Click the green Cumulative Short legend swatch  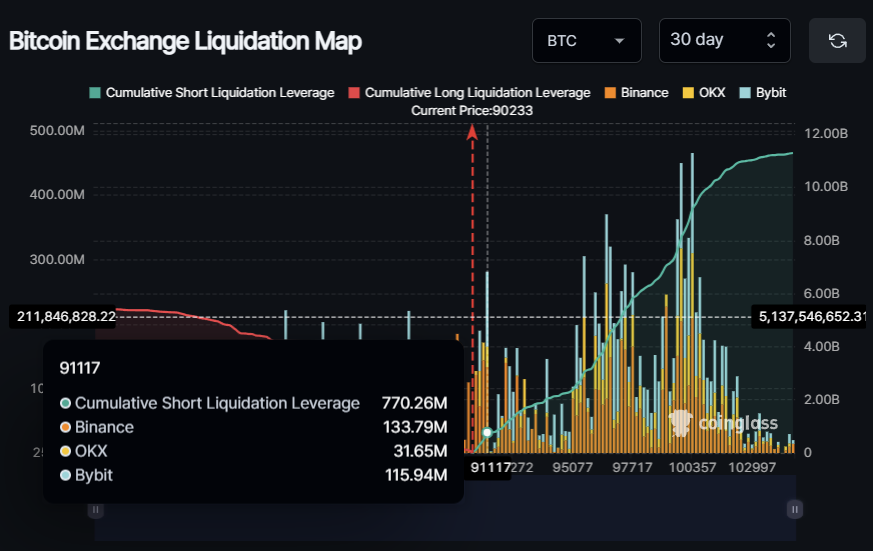click(x=95, y=93)
